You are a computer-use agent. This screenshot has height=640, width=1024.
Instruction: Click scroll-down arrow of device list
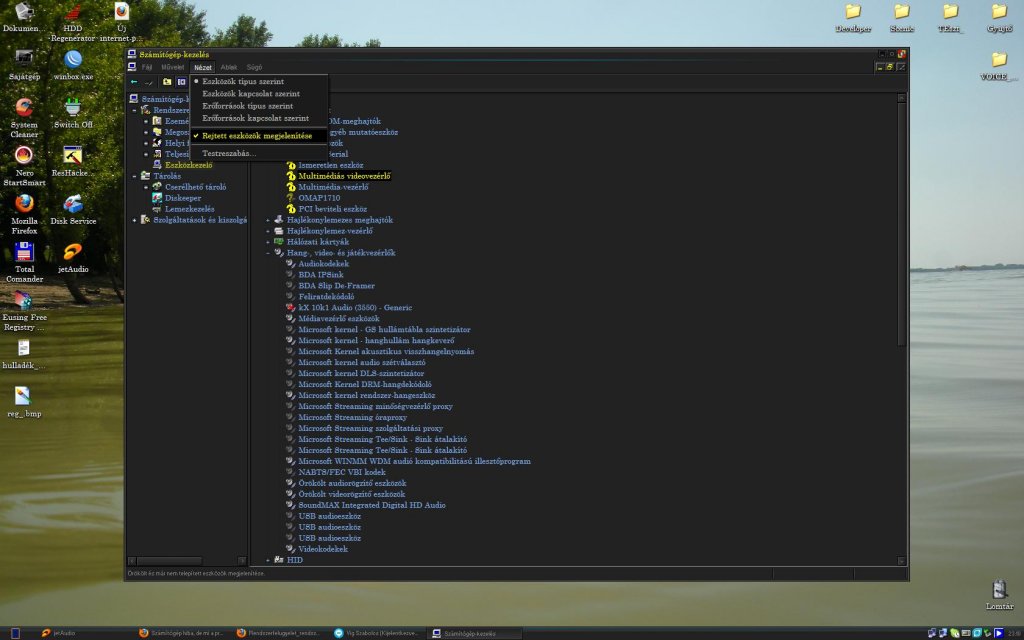point(901,560)
